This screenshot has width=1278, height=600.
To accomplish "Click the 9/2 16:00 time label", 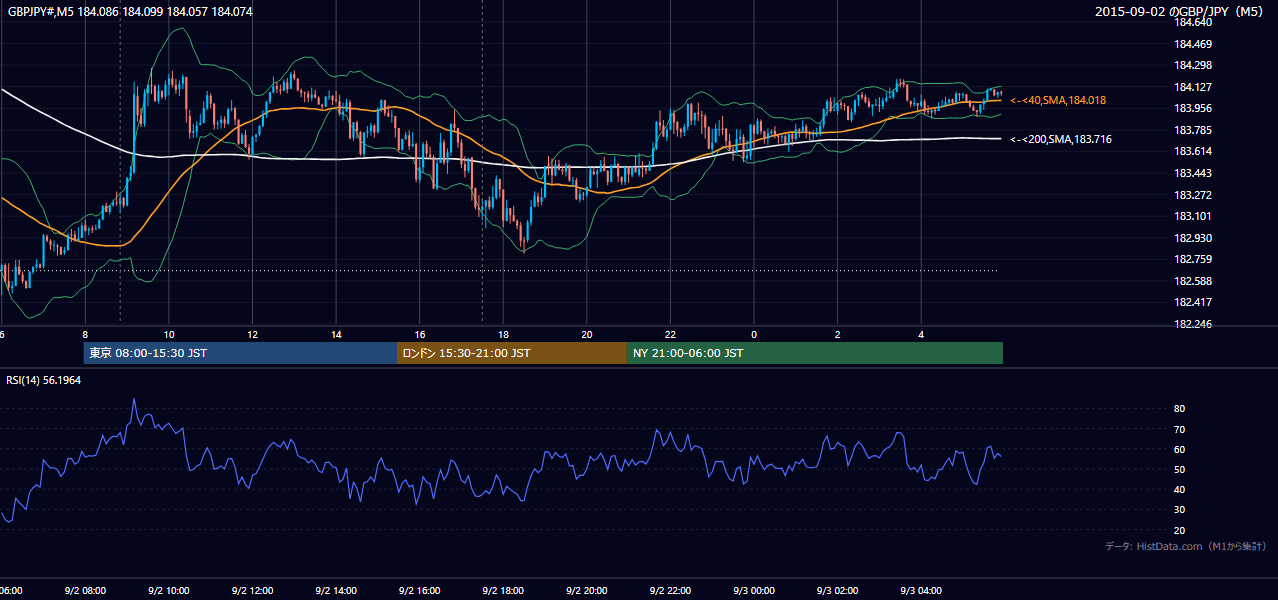I will click(x=419, y=590).
